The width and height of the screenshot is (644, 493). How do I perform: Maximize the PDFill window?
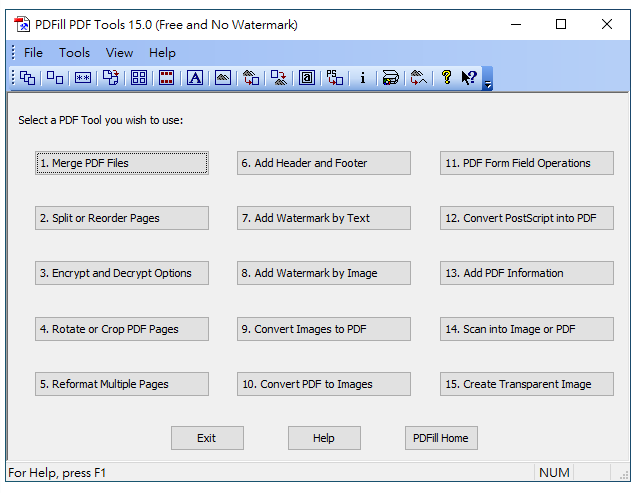coord(561,25)
